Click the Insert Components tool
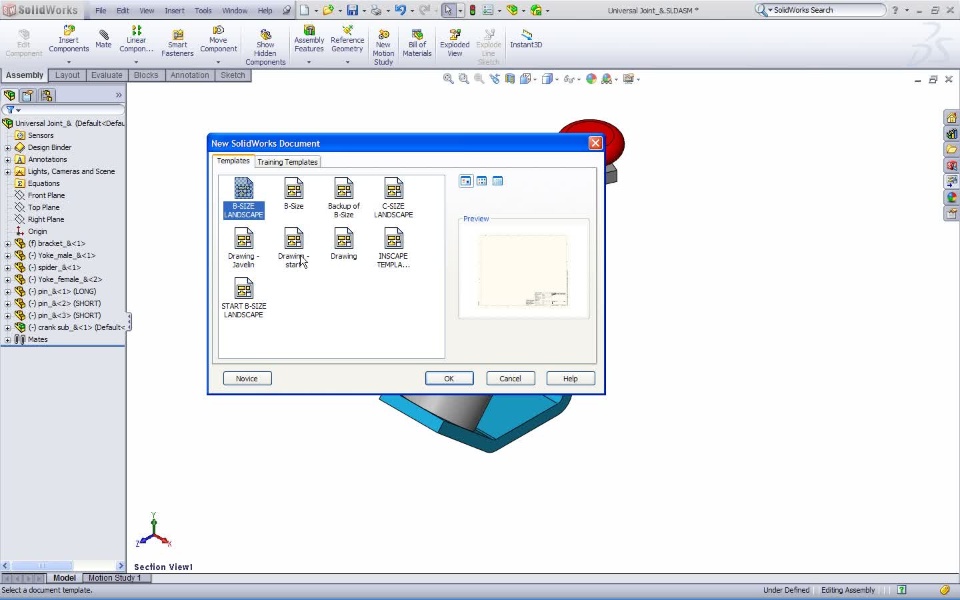Image resolution: width=960 pixels, height=600 pixels. pyautogui.click(x=69, y=39)
